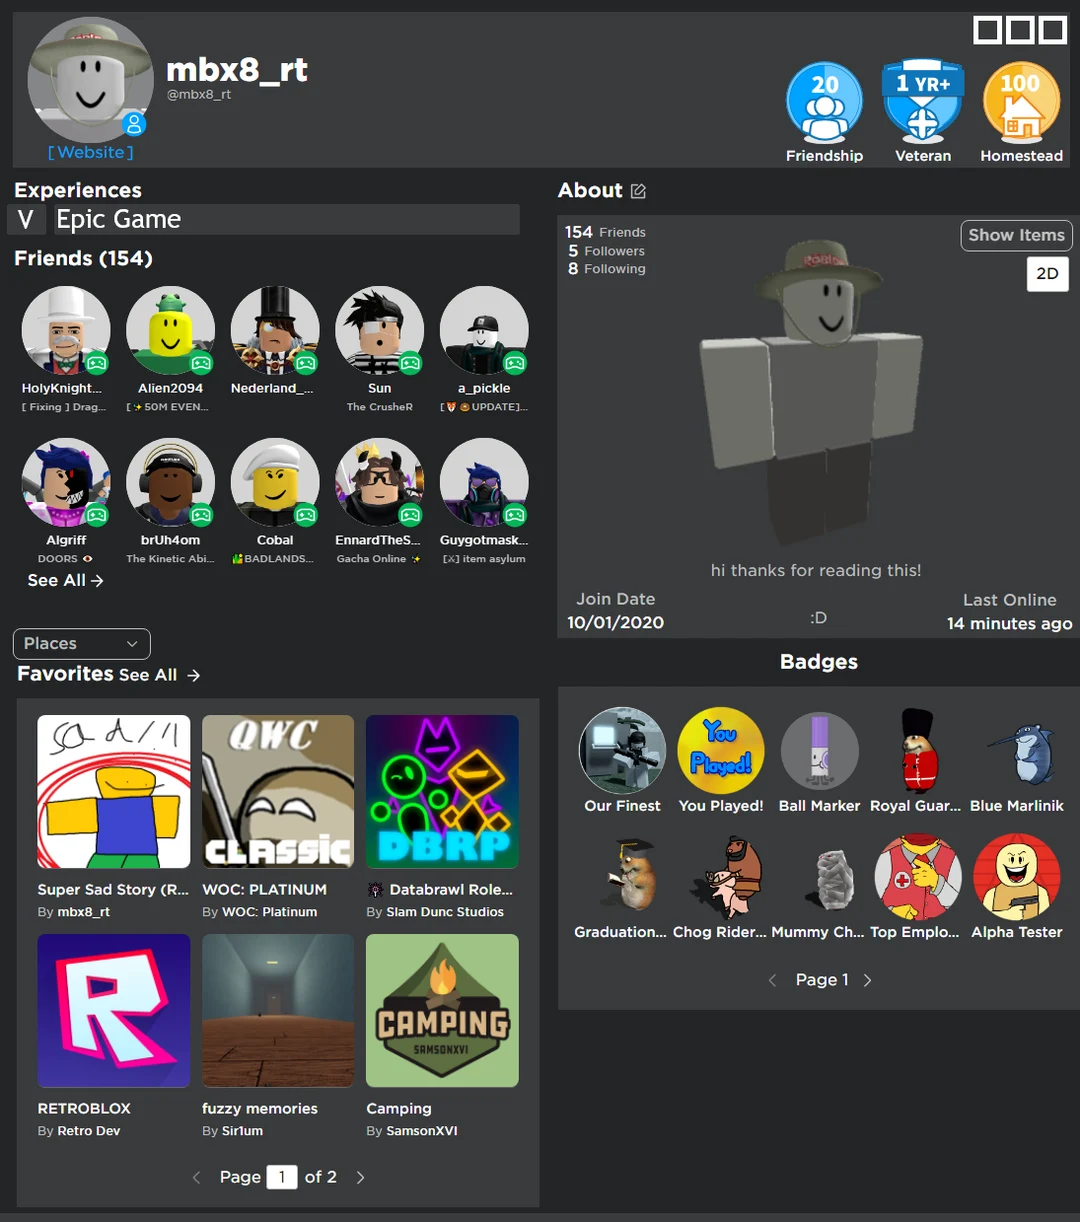Image resolution: width=1080 pixels, height=1222 pixels.
Task: Open the Places filter dropdown
Action: (81, 643)
